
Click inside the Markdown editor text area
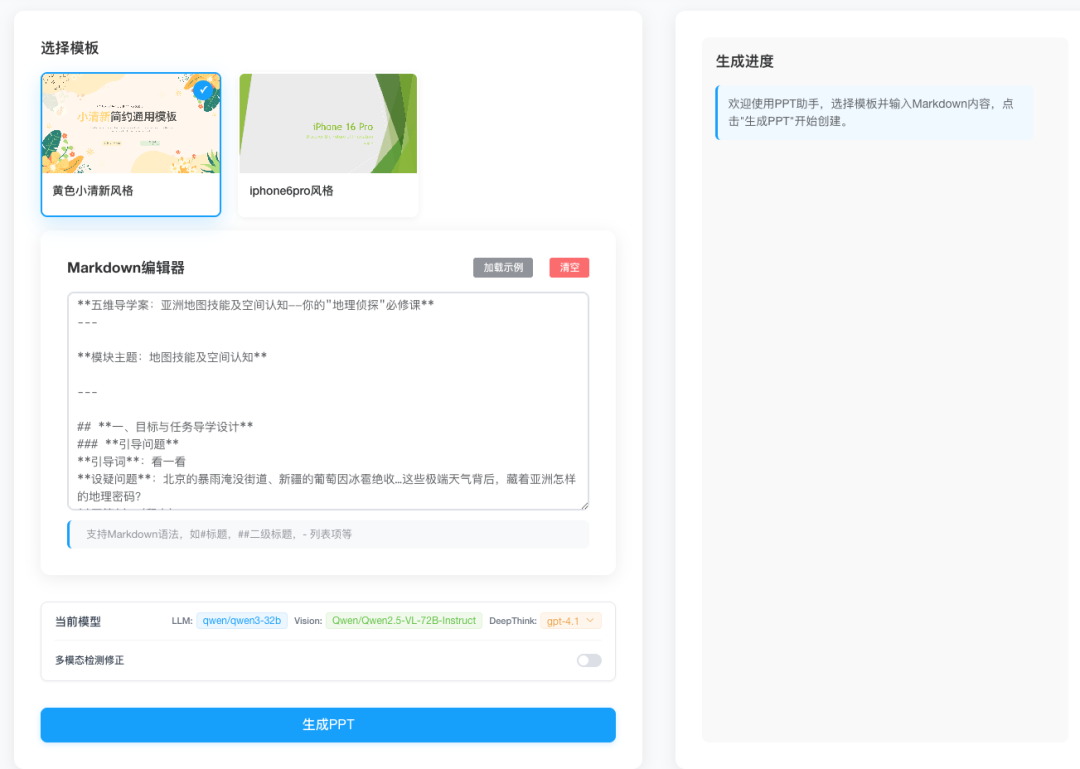point(328,400)
